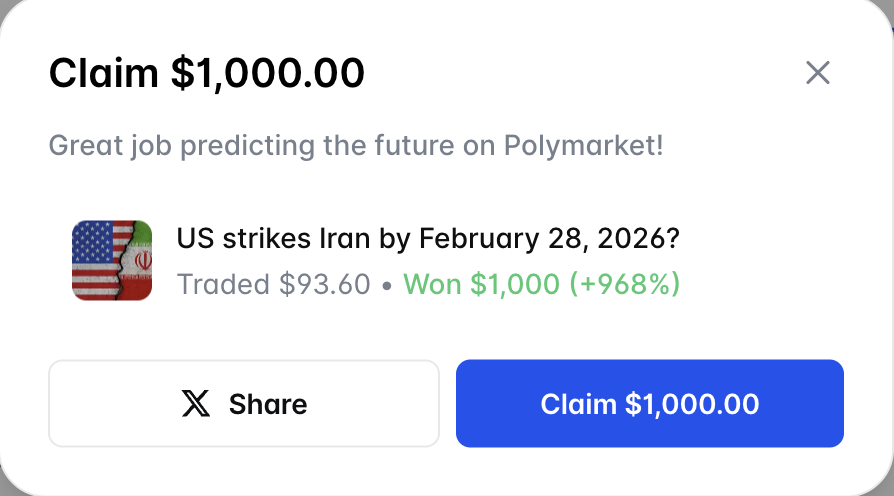The width and height of the screenshot is (894, 496).
Task: Close the claim winnings dialog
Action: point(818,73)
